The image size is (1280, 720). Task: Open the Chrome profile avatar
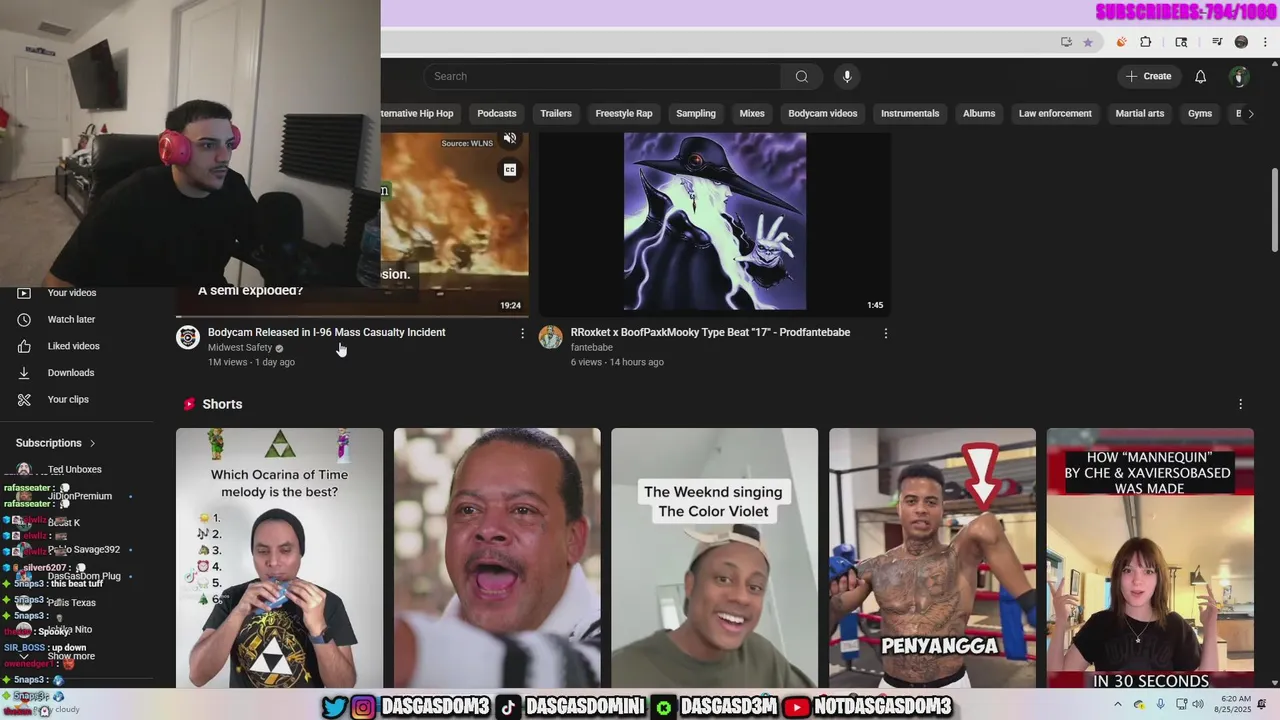(x=1241, y=42)
